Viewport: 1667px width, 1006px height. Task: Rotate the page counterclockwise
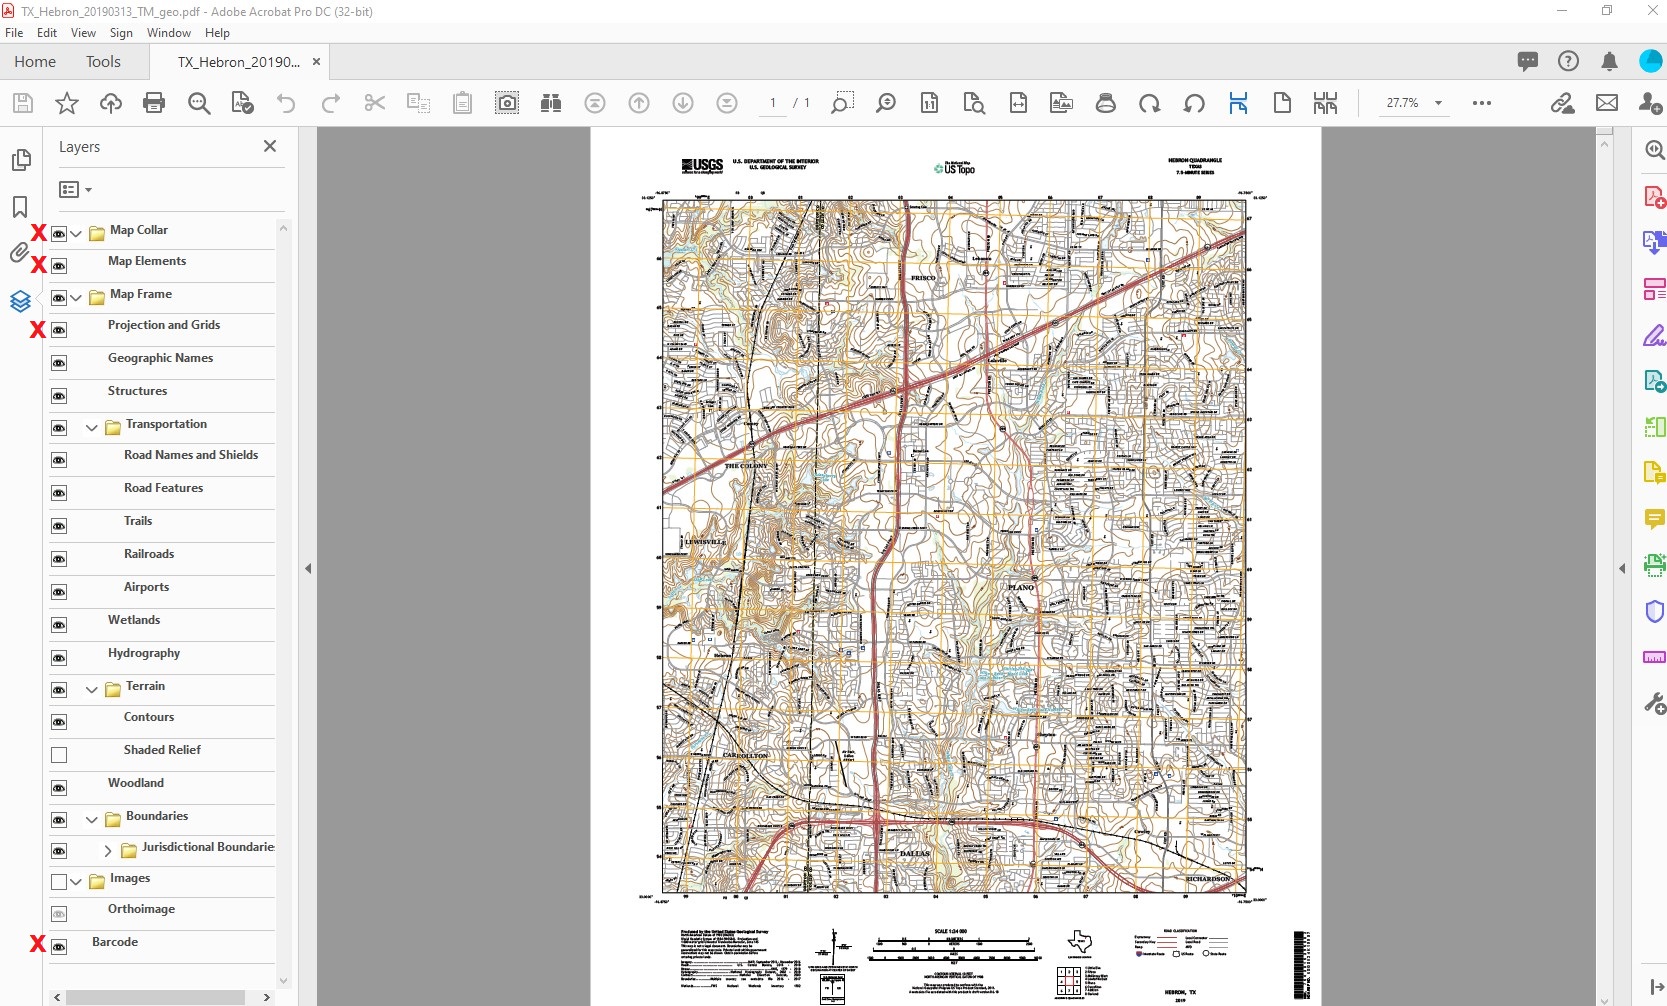tap(1194, 103)
